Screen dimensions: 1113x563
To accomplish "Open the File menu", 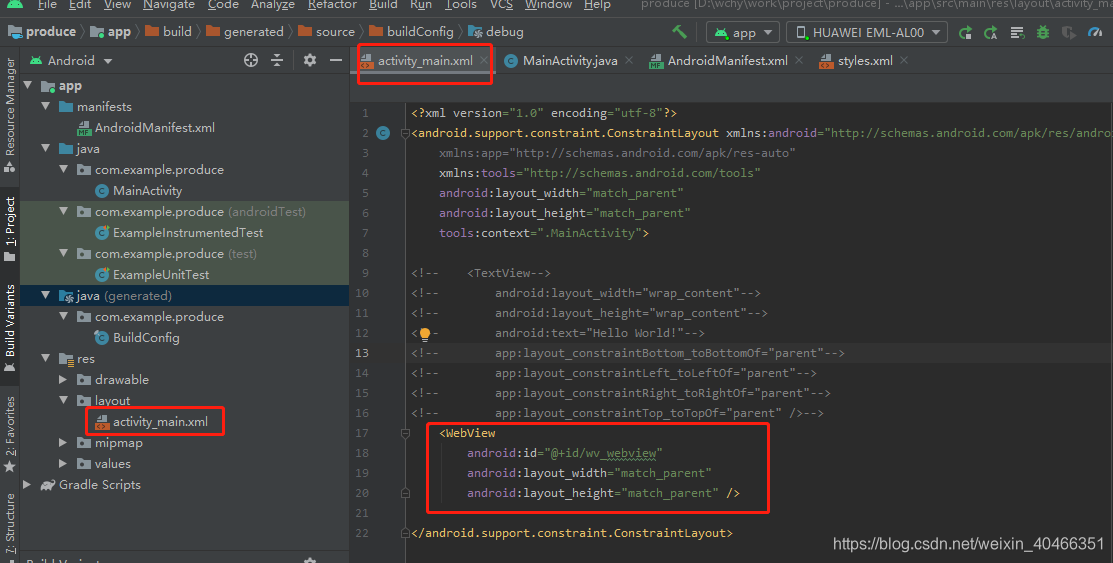I will coord(47,5).
